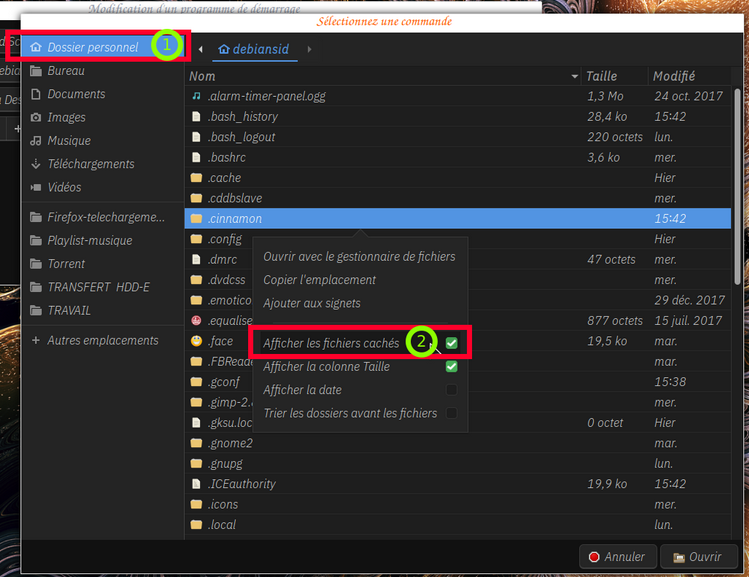
Task: Click the plus icon for Autres emplacements
Action: click(36, 341)
